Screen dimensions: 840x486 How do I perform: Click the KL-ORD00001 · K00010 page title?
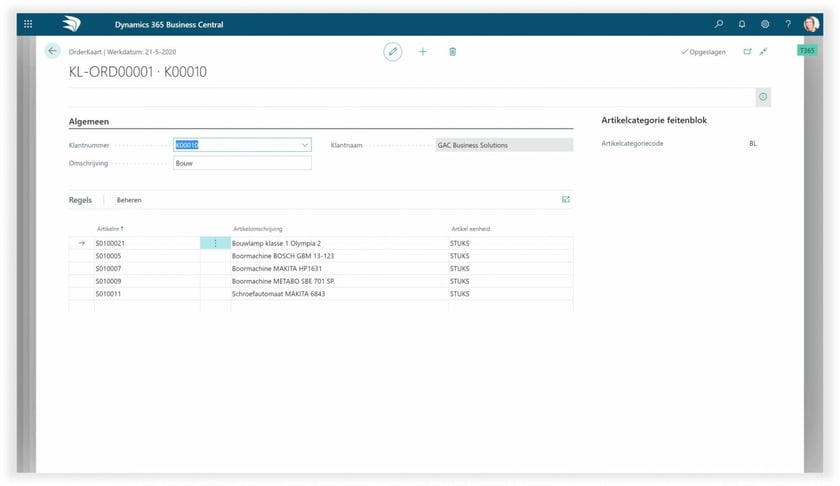tap(138, 72)
